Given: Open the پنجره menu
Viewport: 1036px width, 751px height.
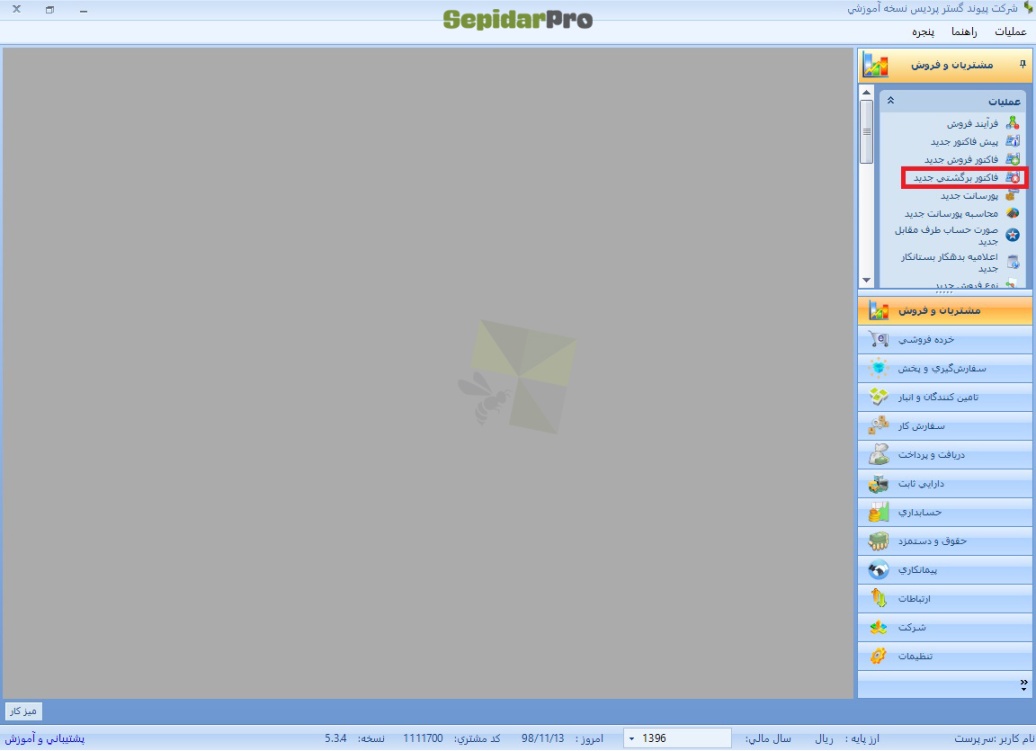Looking at the screenshot, I should (x=923, y=32).
